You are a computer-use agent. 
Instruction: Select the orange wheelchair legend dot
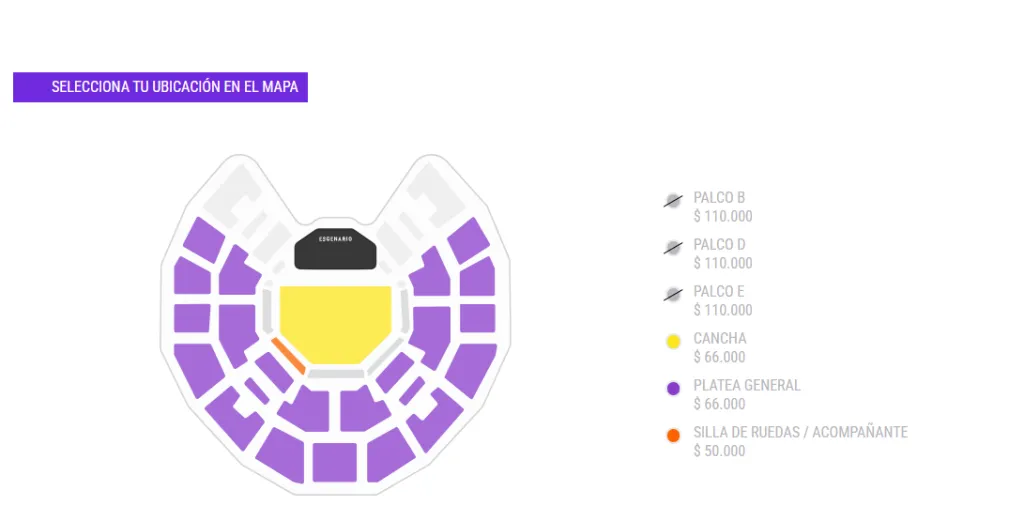673,436
